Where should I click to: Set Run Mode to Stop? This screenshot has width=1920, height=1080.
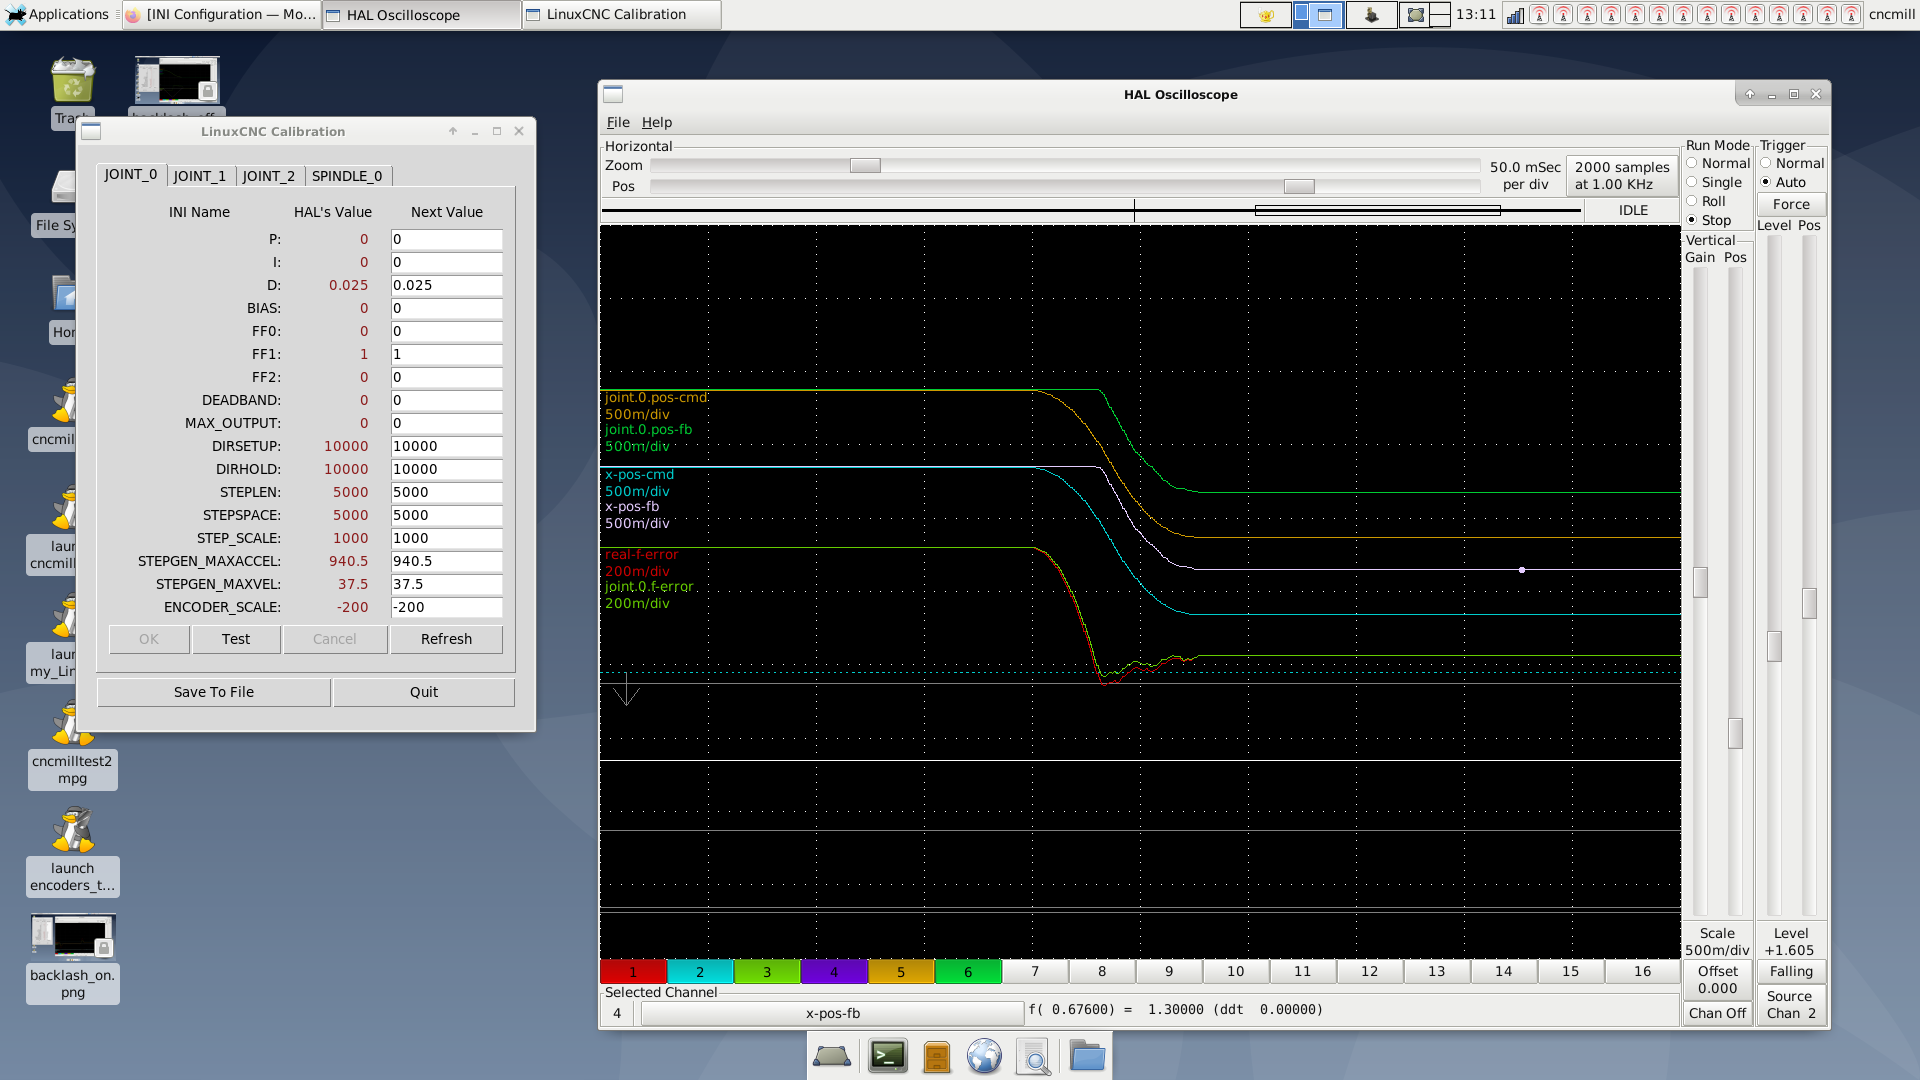coord(1709,220)
